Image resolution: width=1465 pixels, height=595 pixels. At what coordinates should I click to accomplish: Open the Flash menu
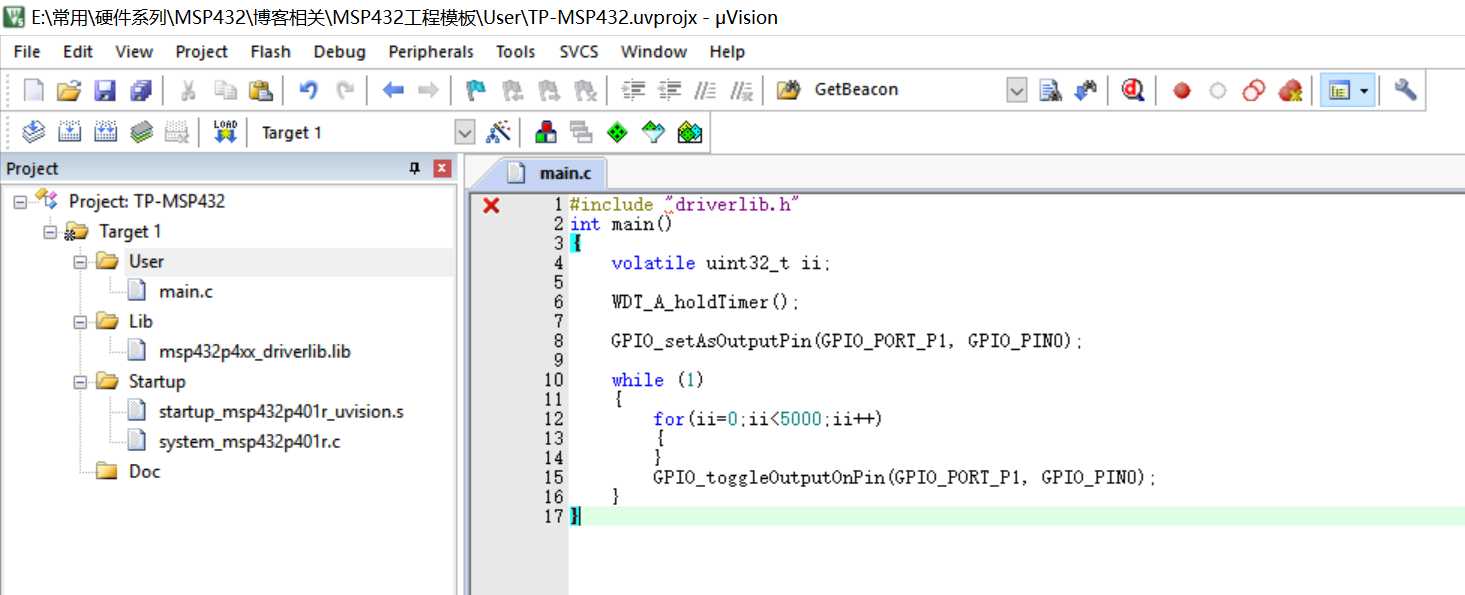point(270,52)
